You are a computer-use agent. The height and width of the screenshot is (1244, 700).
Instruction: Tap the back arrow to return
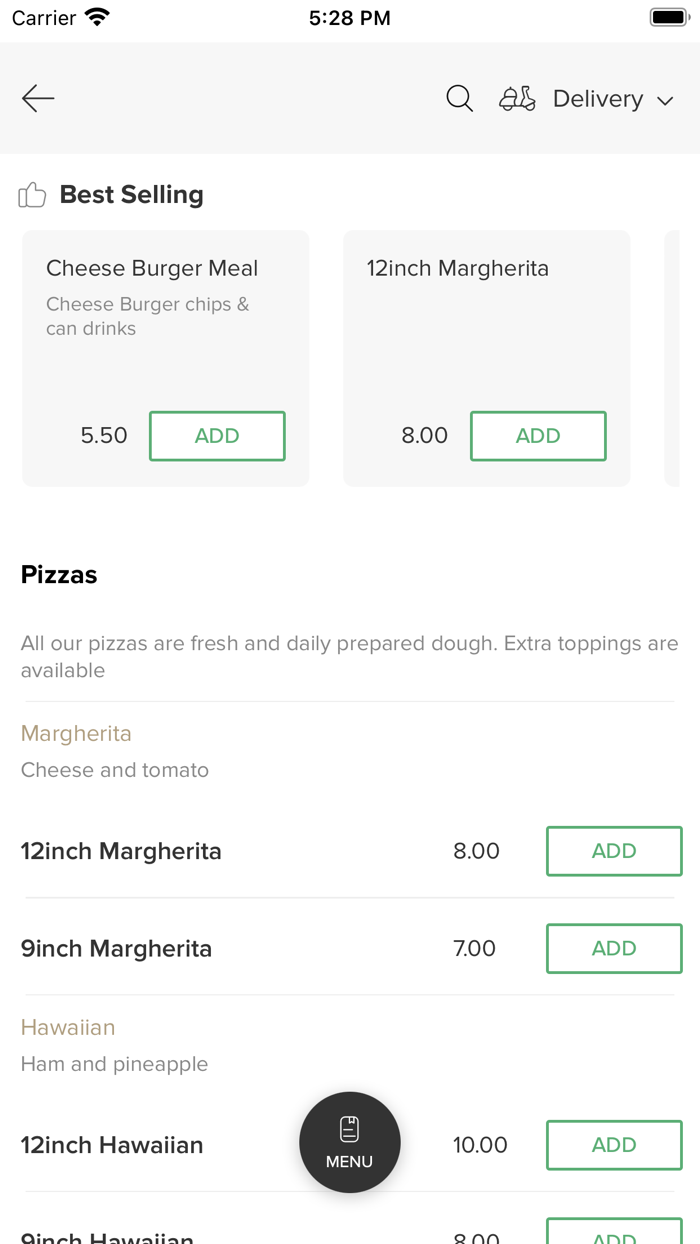(x=37, y=98)
